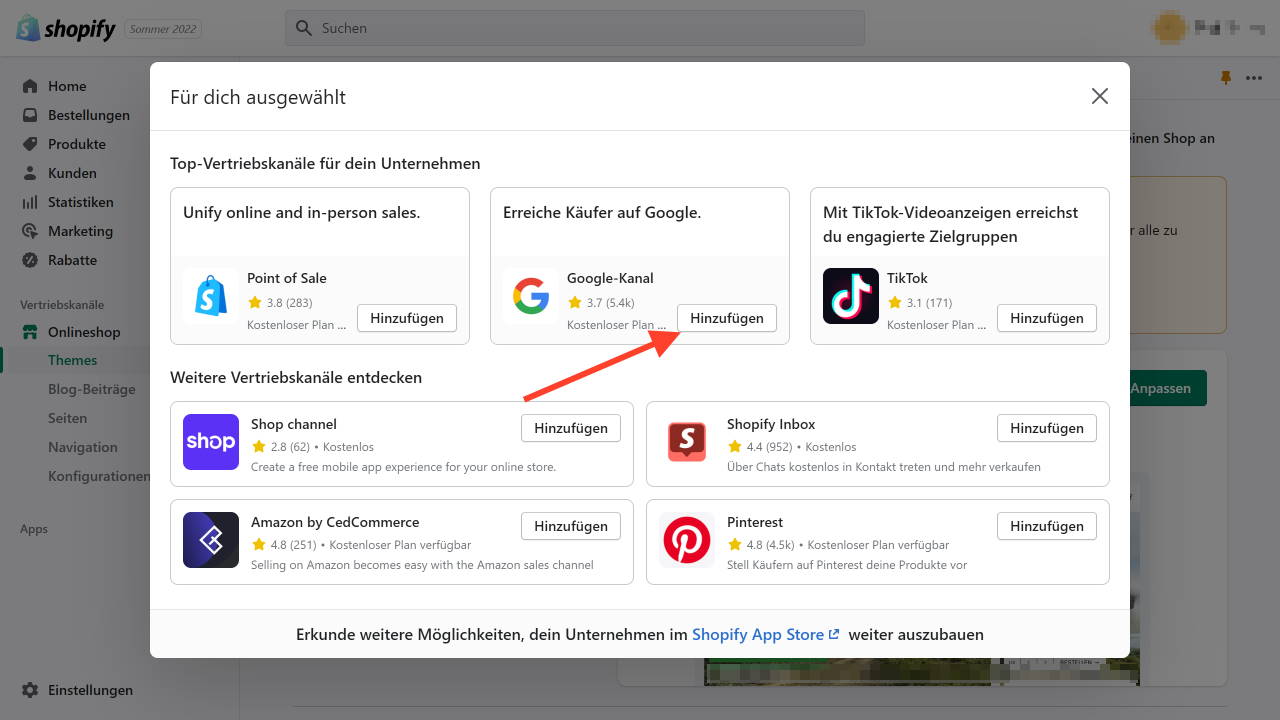This screenshot has width=1280, height=720.
Task: Click the Sommer 2022 badge
Action: click(164, 29)
